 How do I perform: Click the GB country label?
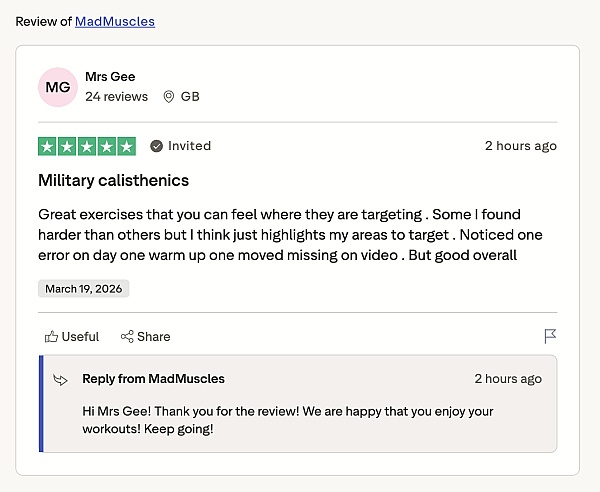click(190, 97)
